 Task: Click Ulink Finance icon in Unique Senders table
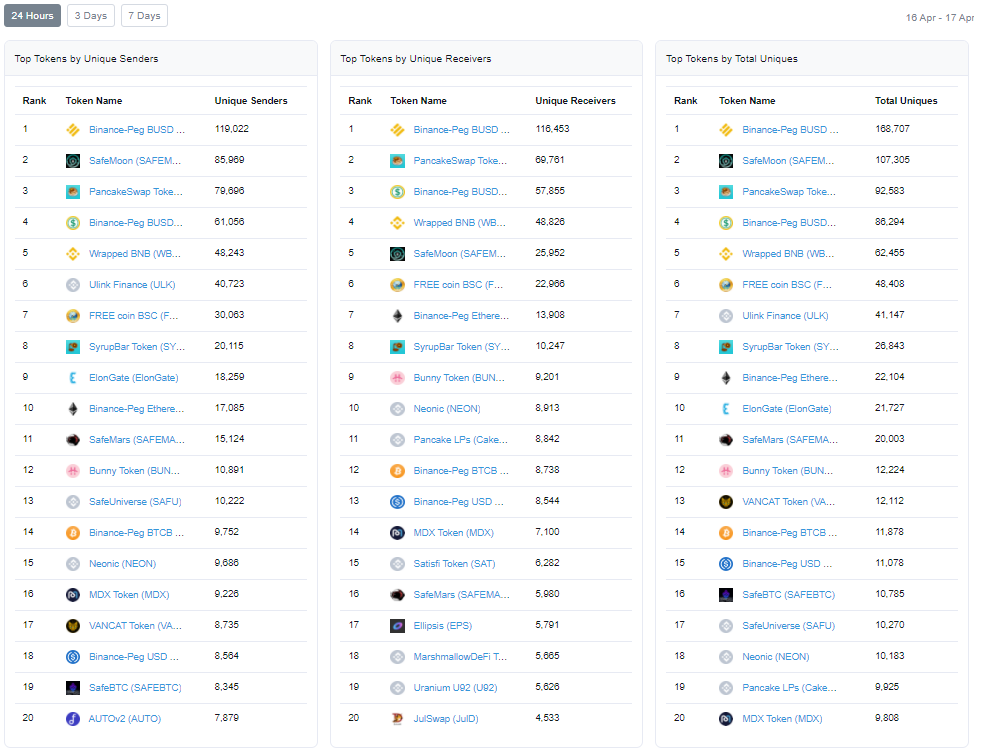tap(73, 285)
